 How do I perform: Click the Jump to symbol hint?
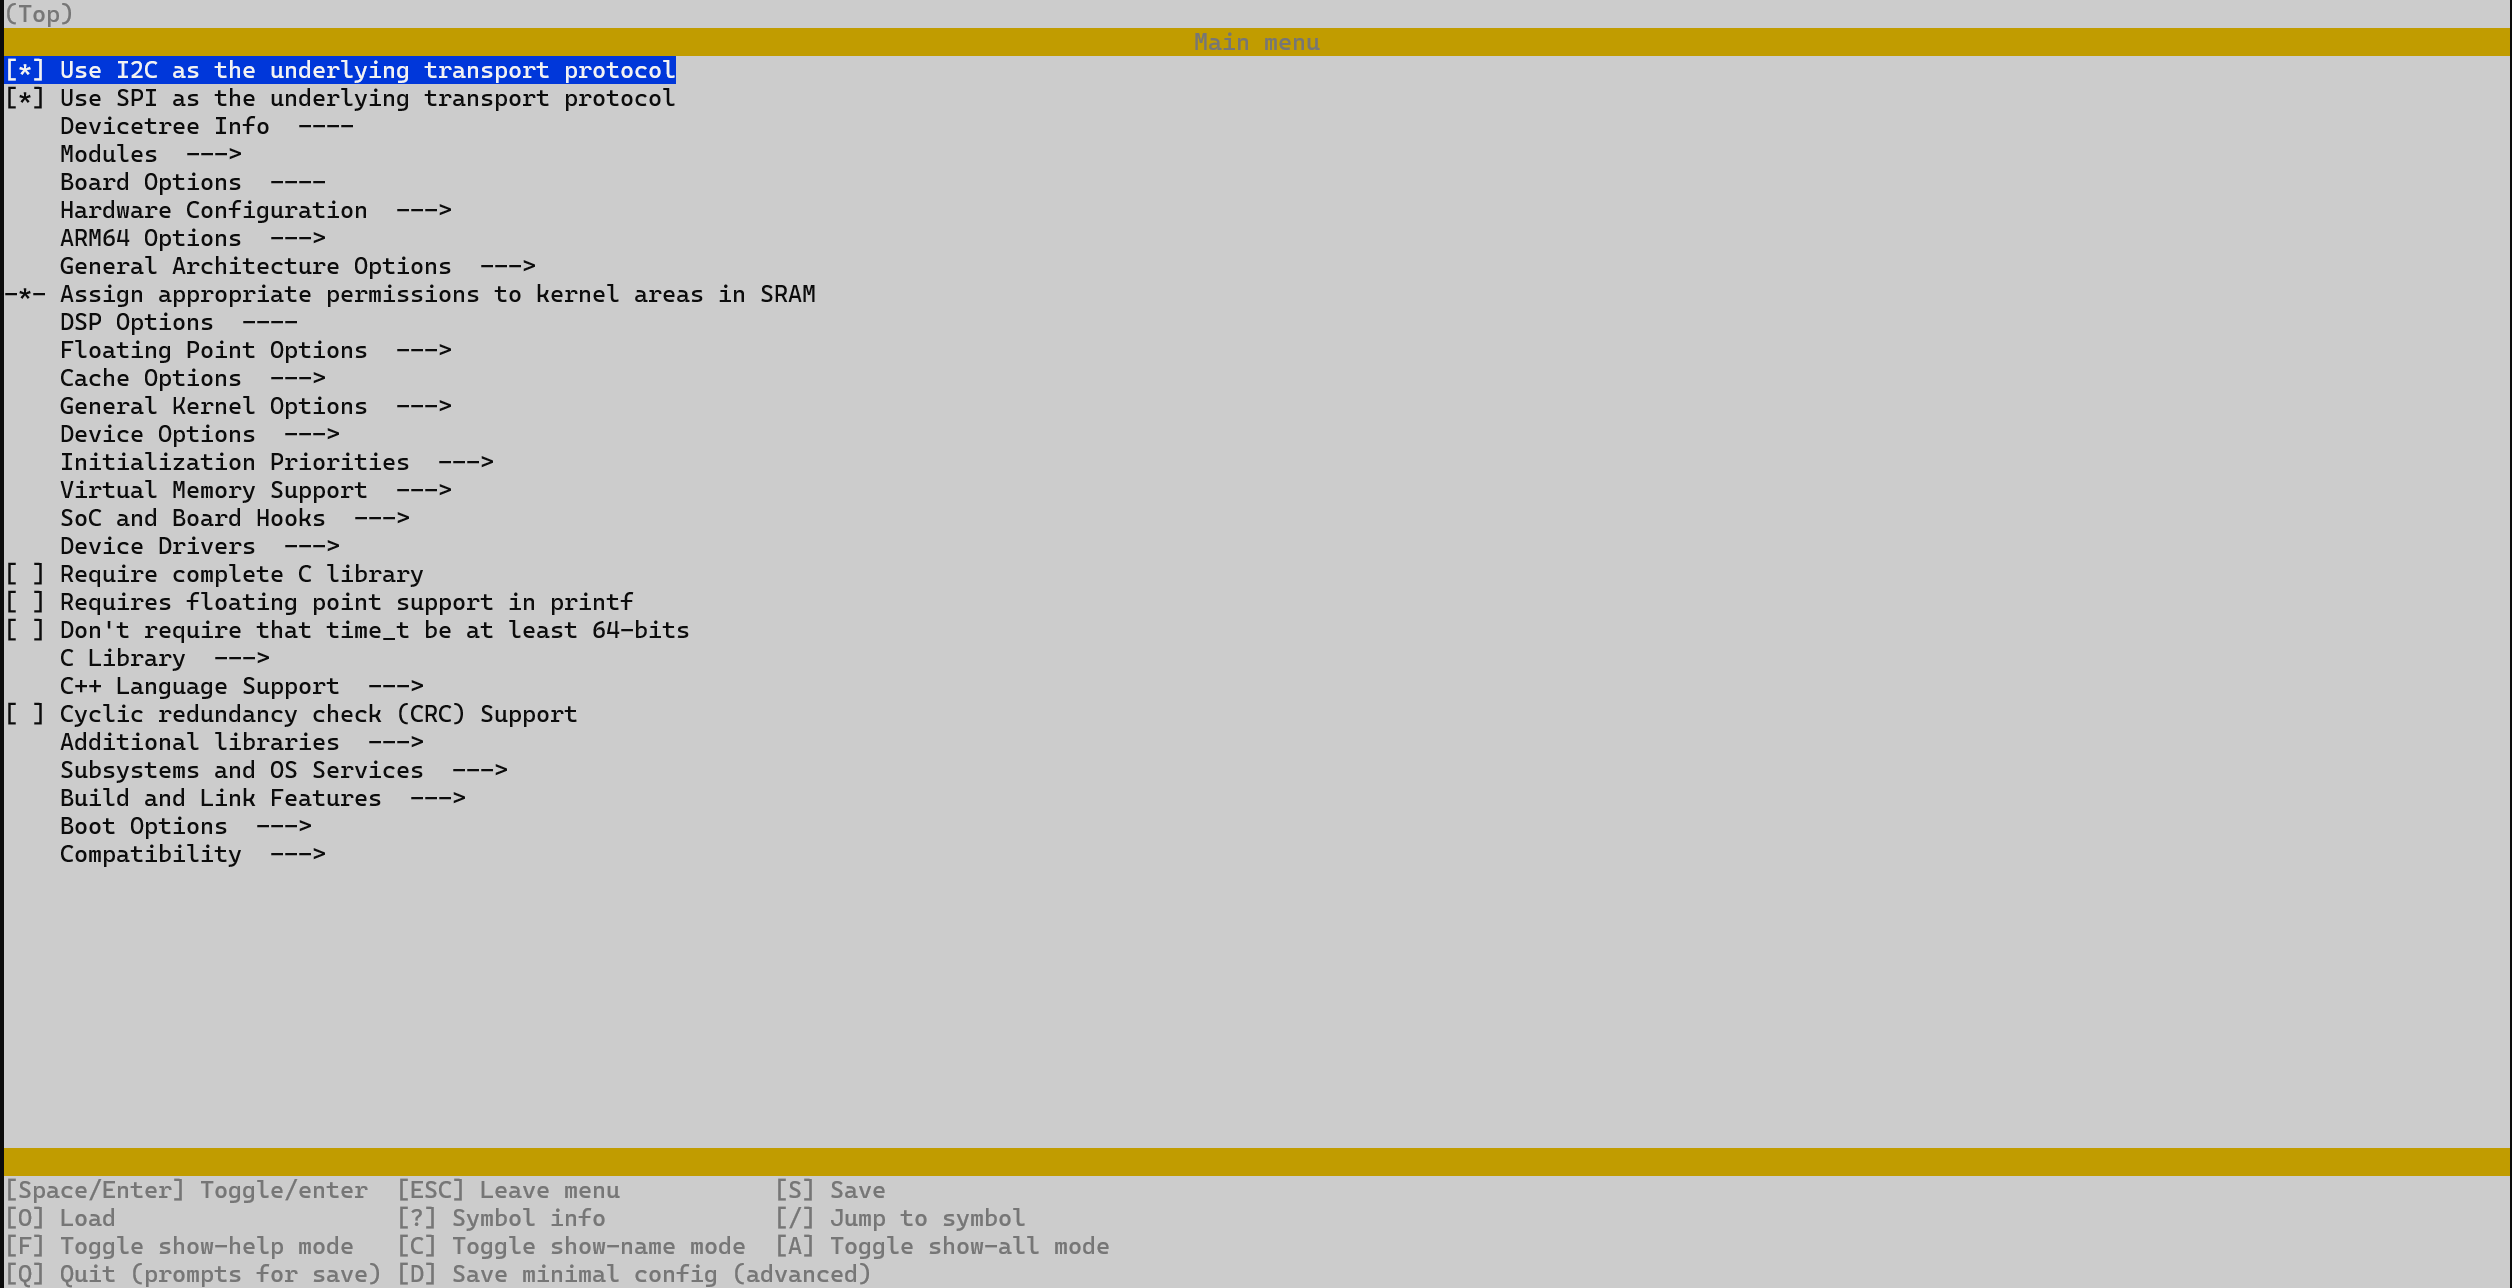900,1218
